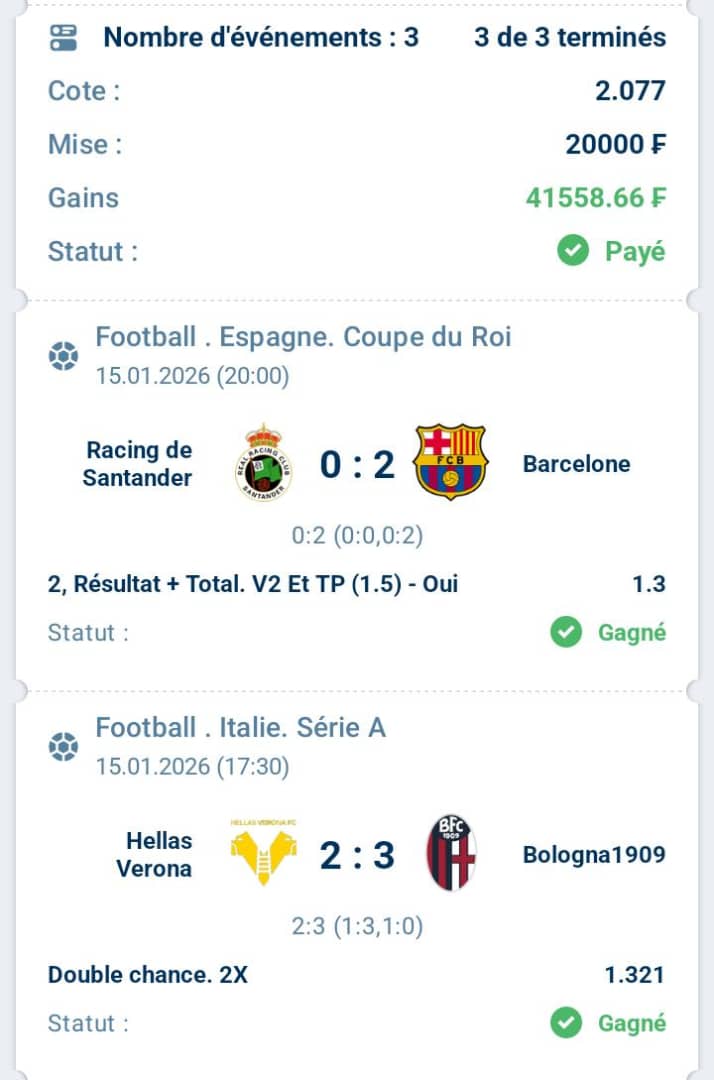Click the 0 : 2 match score
The image size is (714, 1080).
357,465
